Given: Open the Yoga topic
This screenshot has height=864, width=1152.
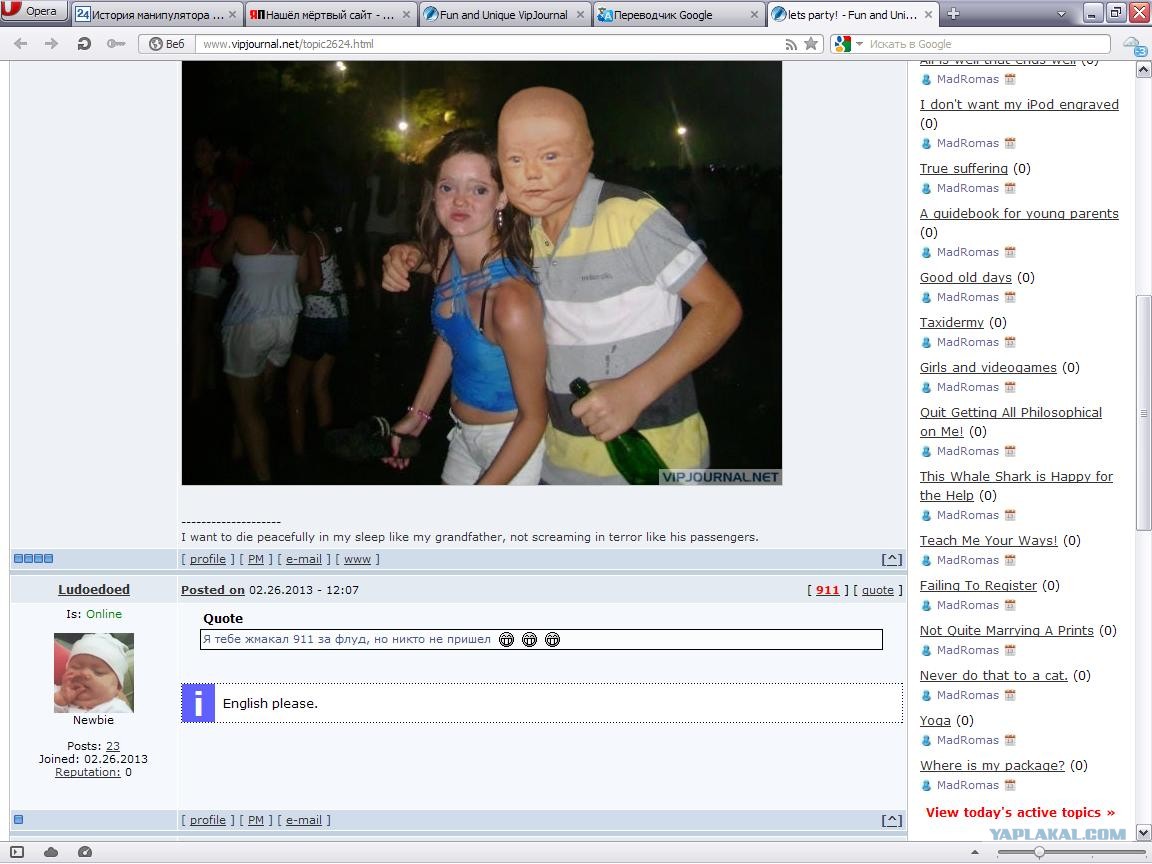Looking at the screenshot, I should 935,720.
